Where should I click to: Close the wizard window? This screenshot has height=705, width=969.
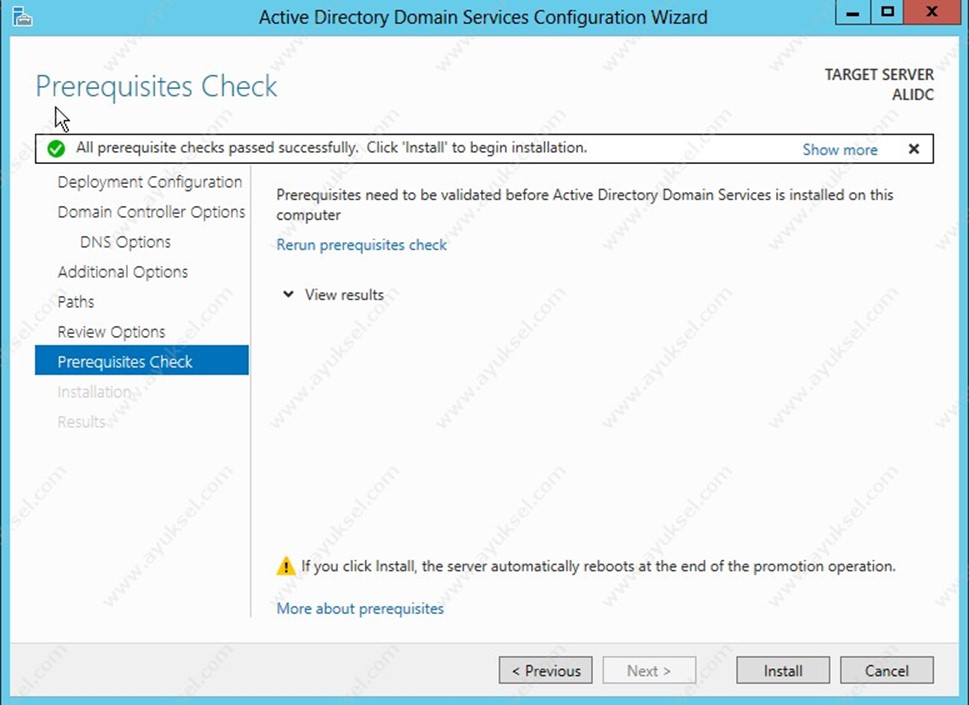pos(932,12)
